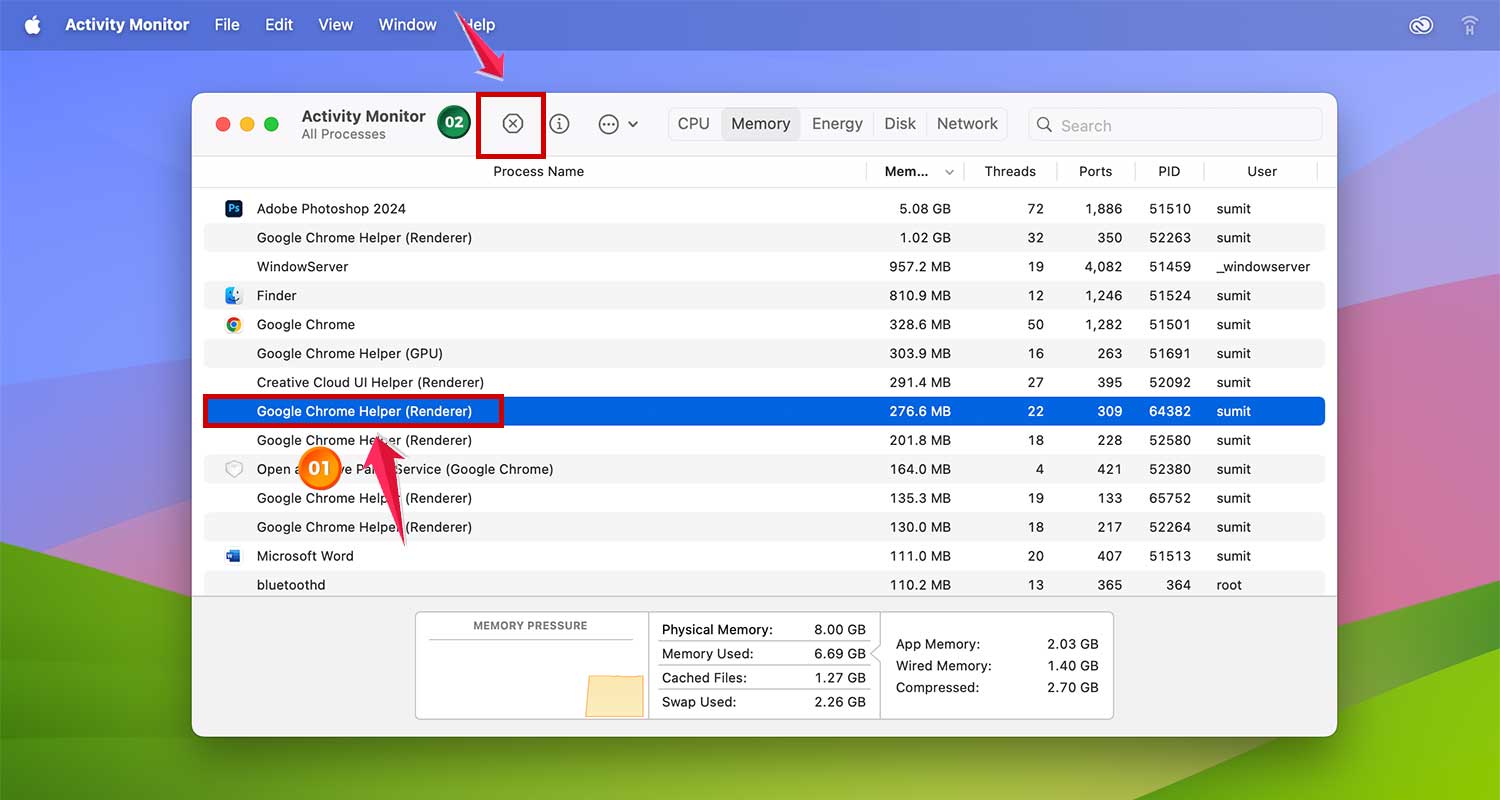This screenshot has width=1500, height=800.
Task: Switch to the Network tab
Action: [966, 123]
